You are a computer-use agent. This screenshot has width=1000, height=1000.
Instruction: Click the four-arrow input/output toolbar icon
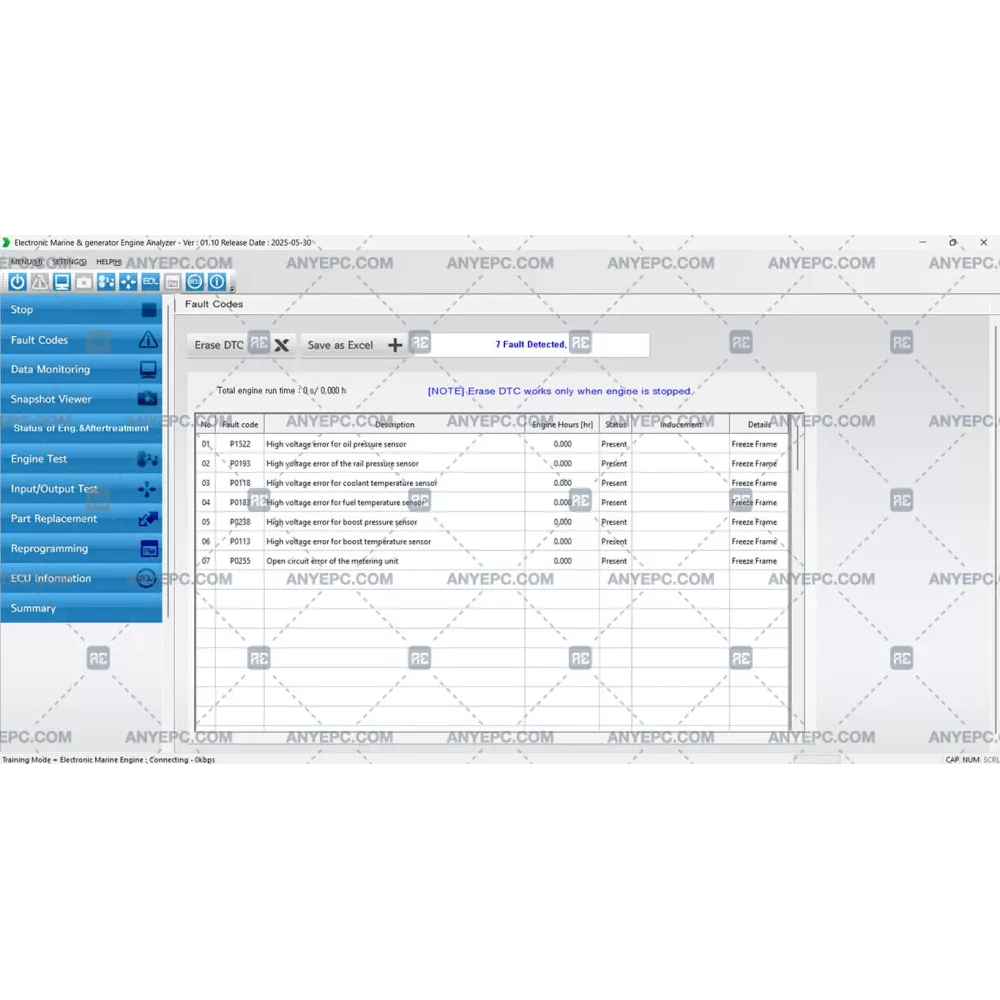tap(128, 282)
